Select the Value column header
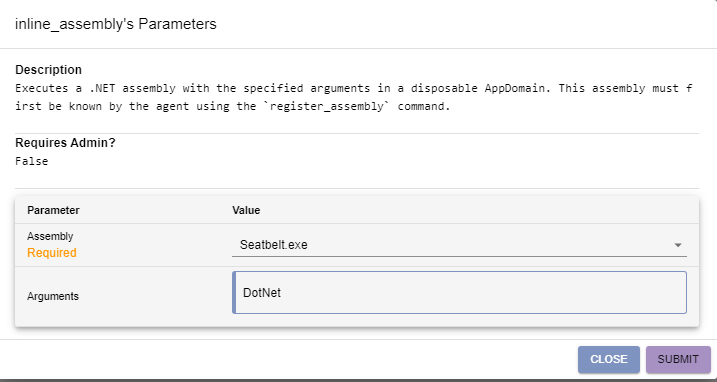This screenshot has height=382, width=717. coord(246,210)
